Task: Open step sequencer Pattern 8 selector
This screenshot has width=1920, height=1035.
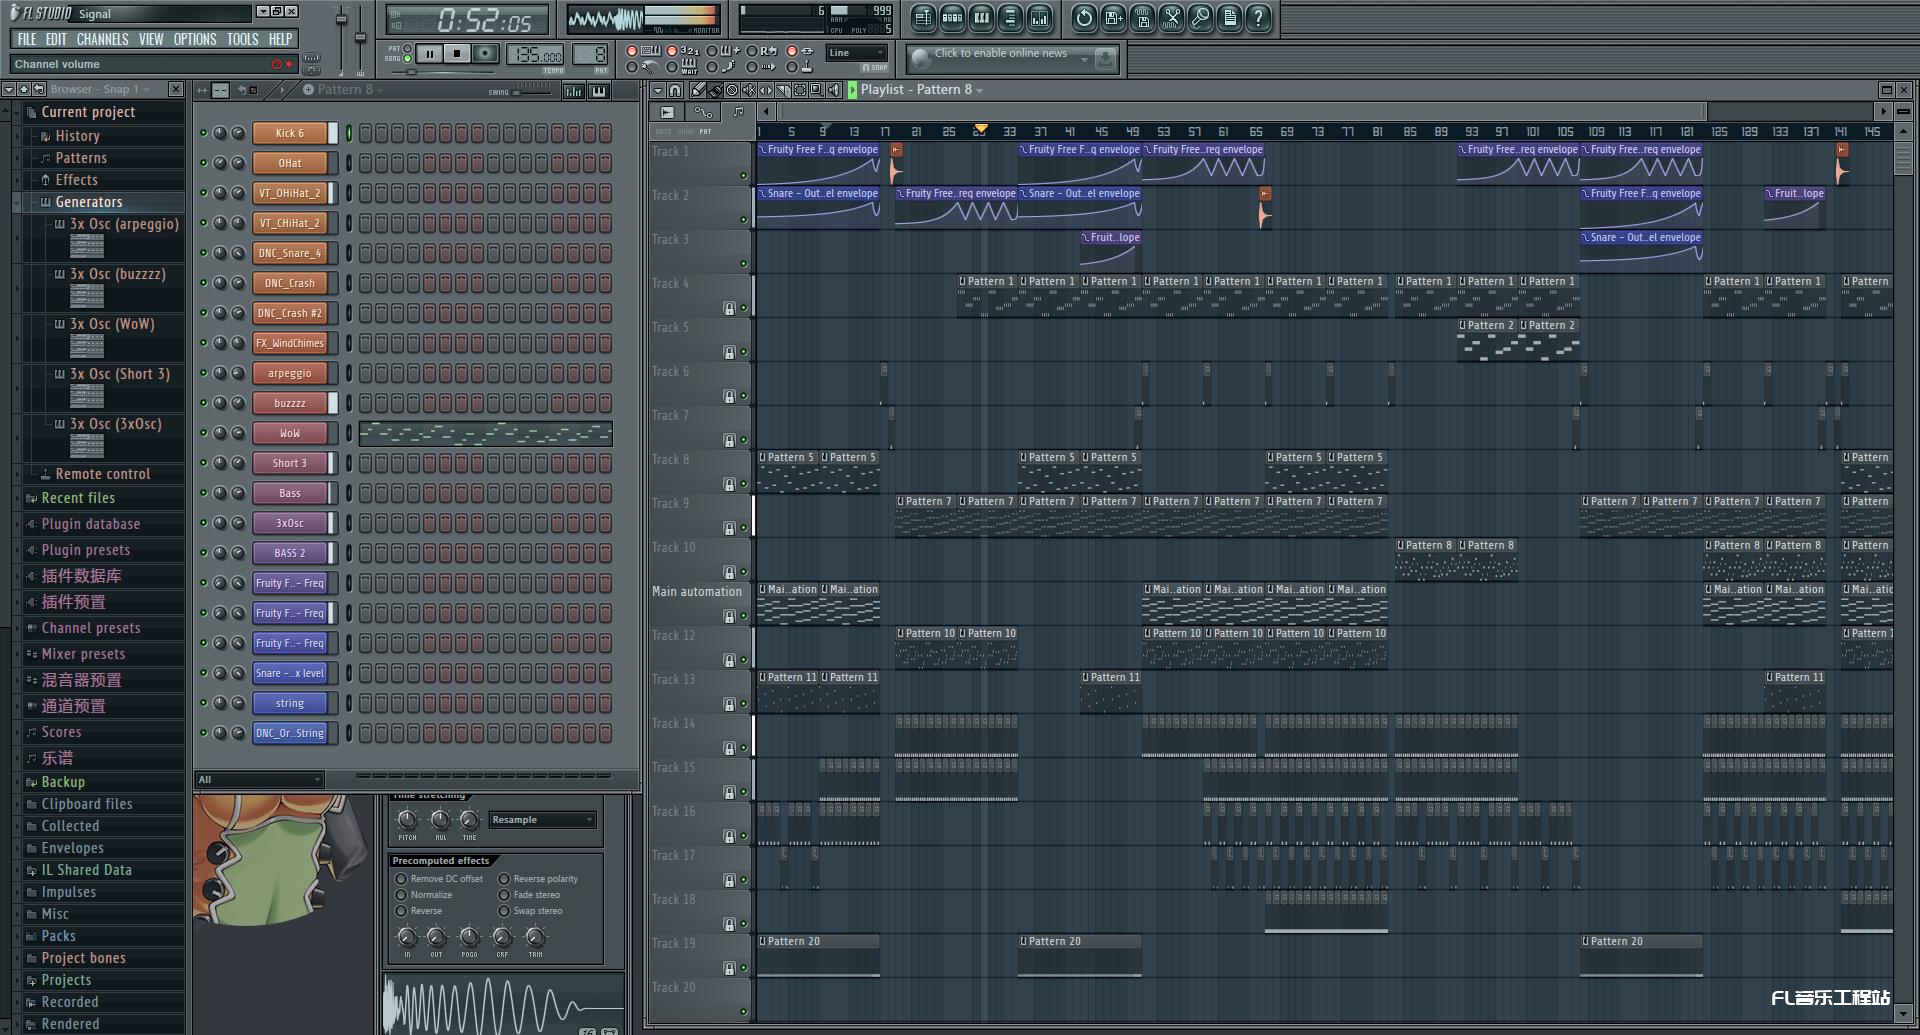Action: coord(344,90)
